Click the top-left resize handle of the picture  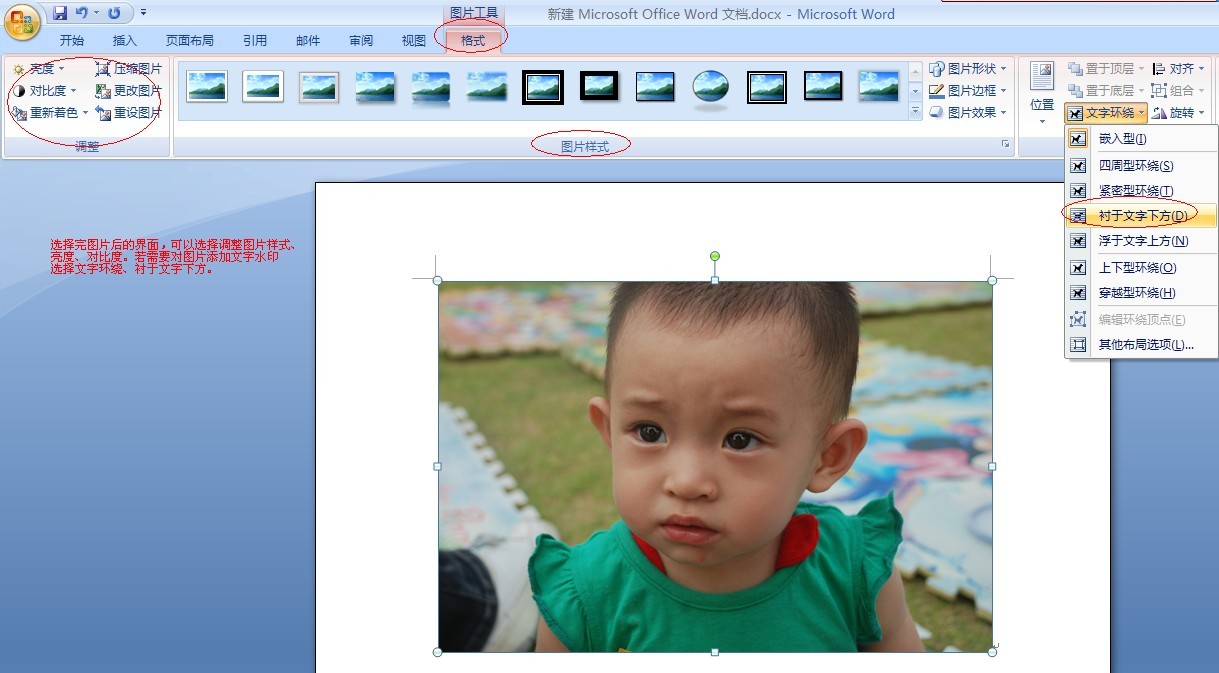pos(438,281)
